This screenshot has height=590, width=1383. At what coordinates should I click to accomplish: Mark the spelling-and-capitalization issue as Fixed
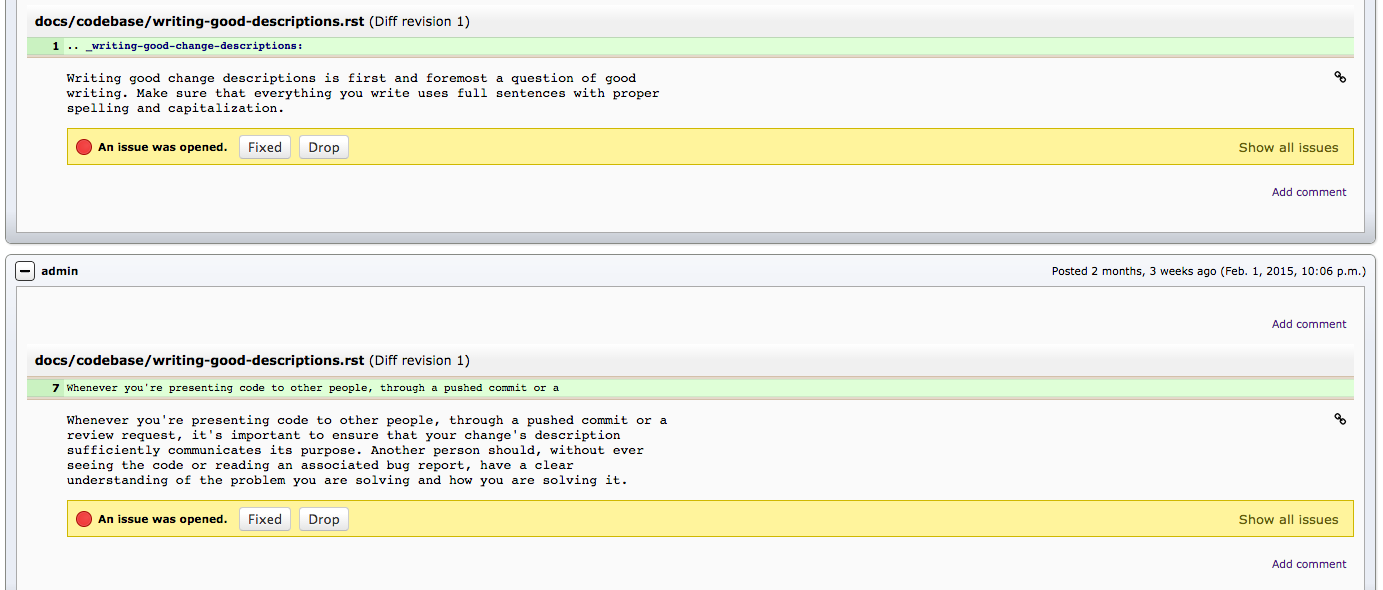[x=265, y=147]
